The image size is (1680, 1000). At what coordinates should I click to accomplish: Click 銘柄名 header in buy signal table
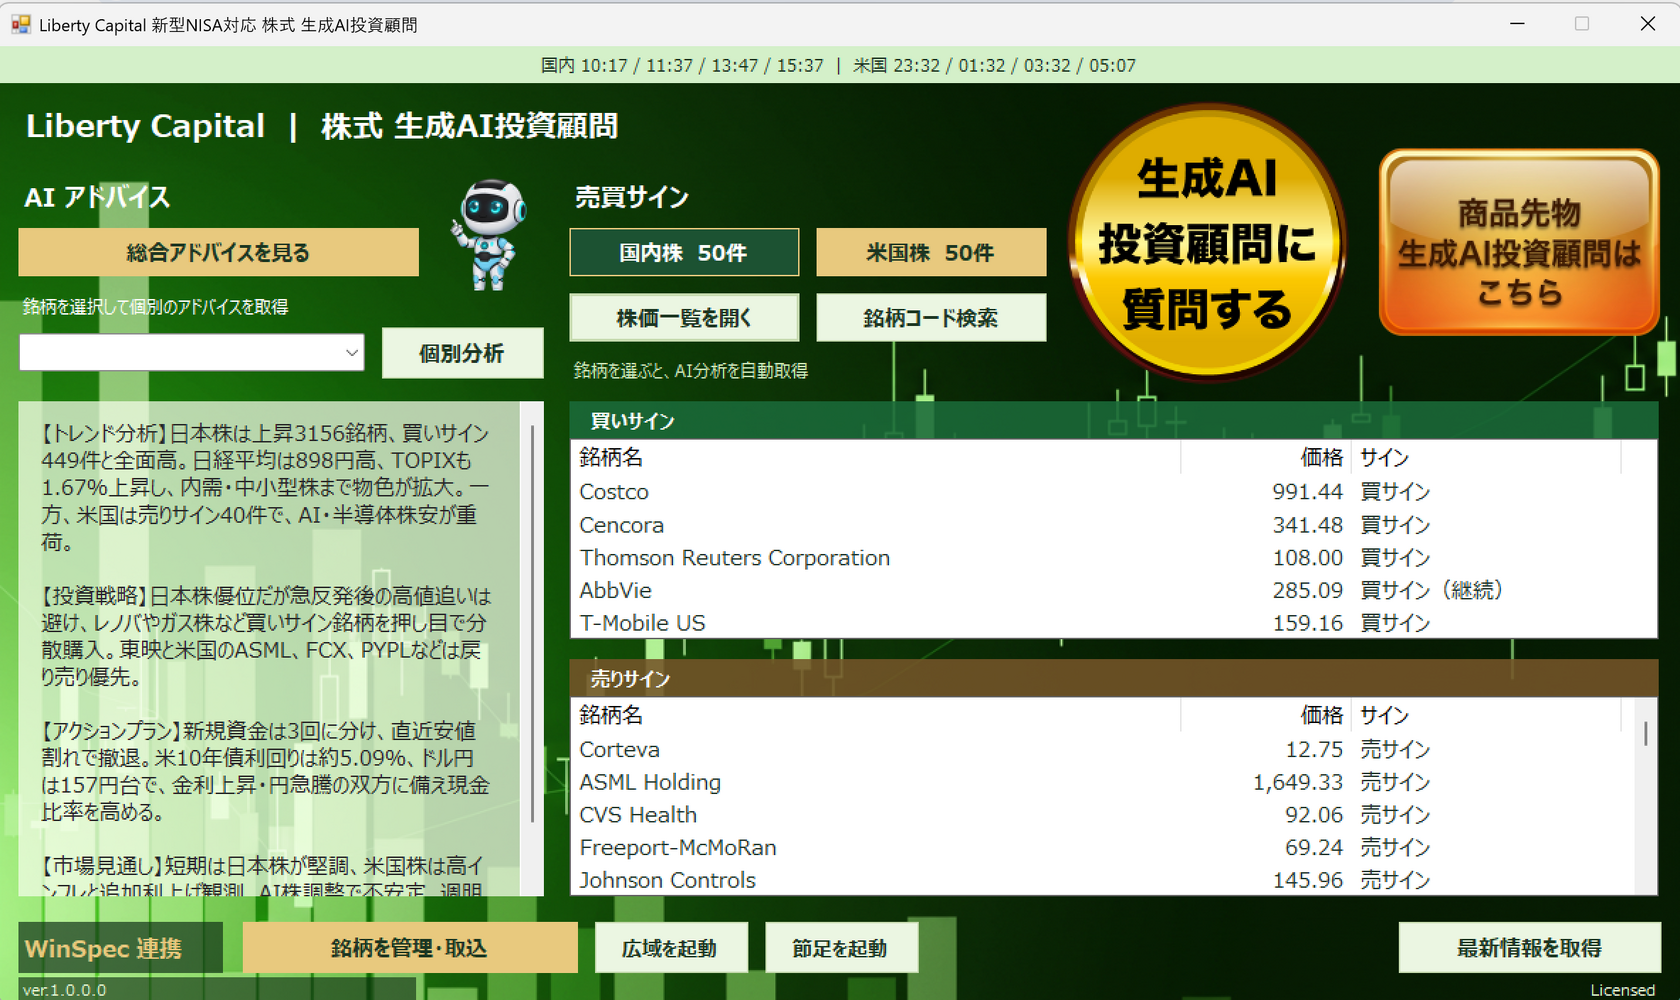coord(876,458)
